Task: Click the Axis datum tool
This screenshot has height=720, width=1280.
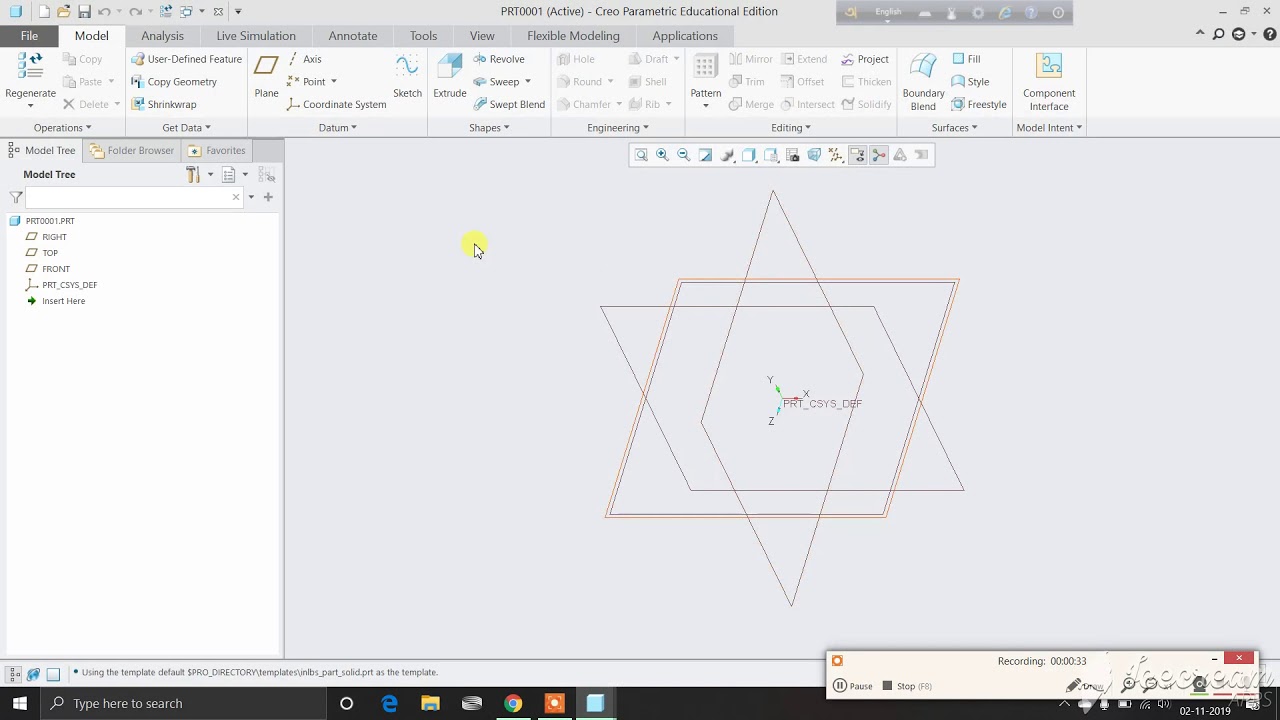Action: (x=304, y=59)
